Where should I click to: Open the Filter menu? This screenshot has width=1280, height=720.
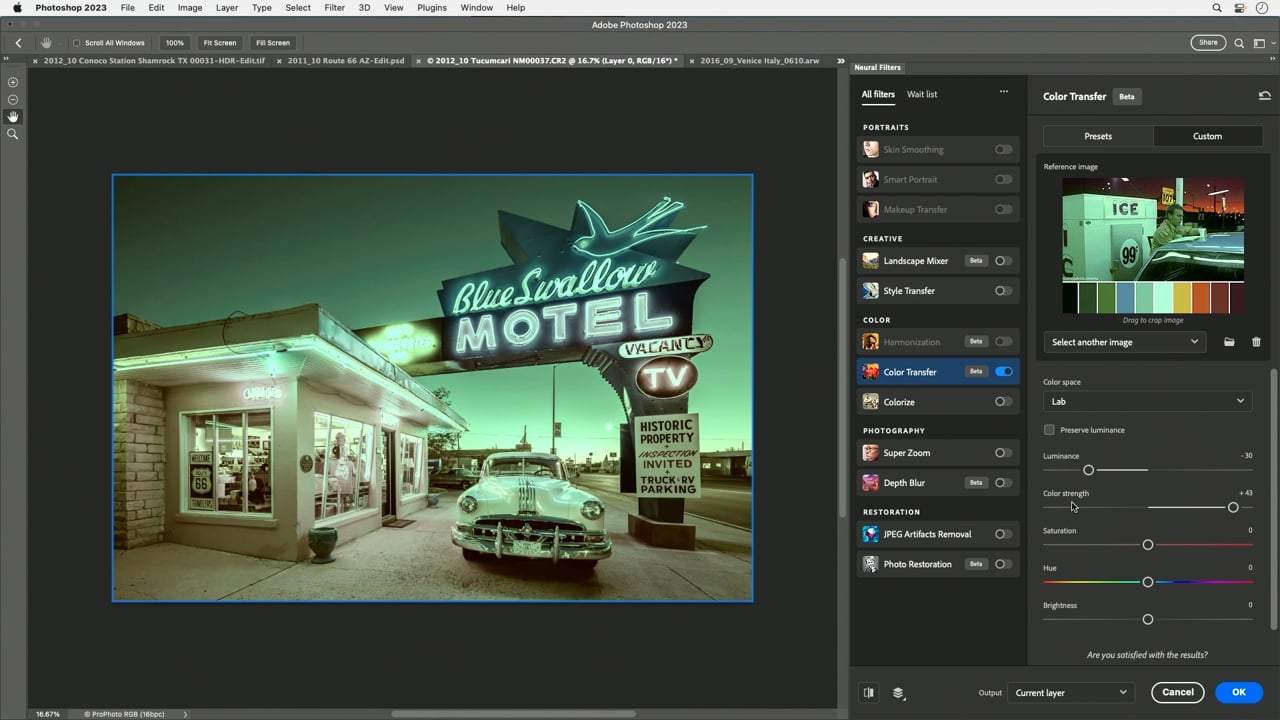(x=334, y=7)
